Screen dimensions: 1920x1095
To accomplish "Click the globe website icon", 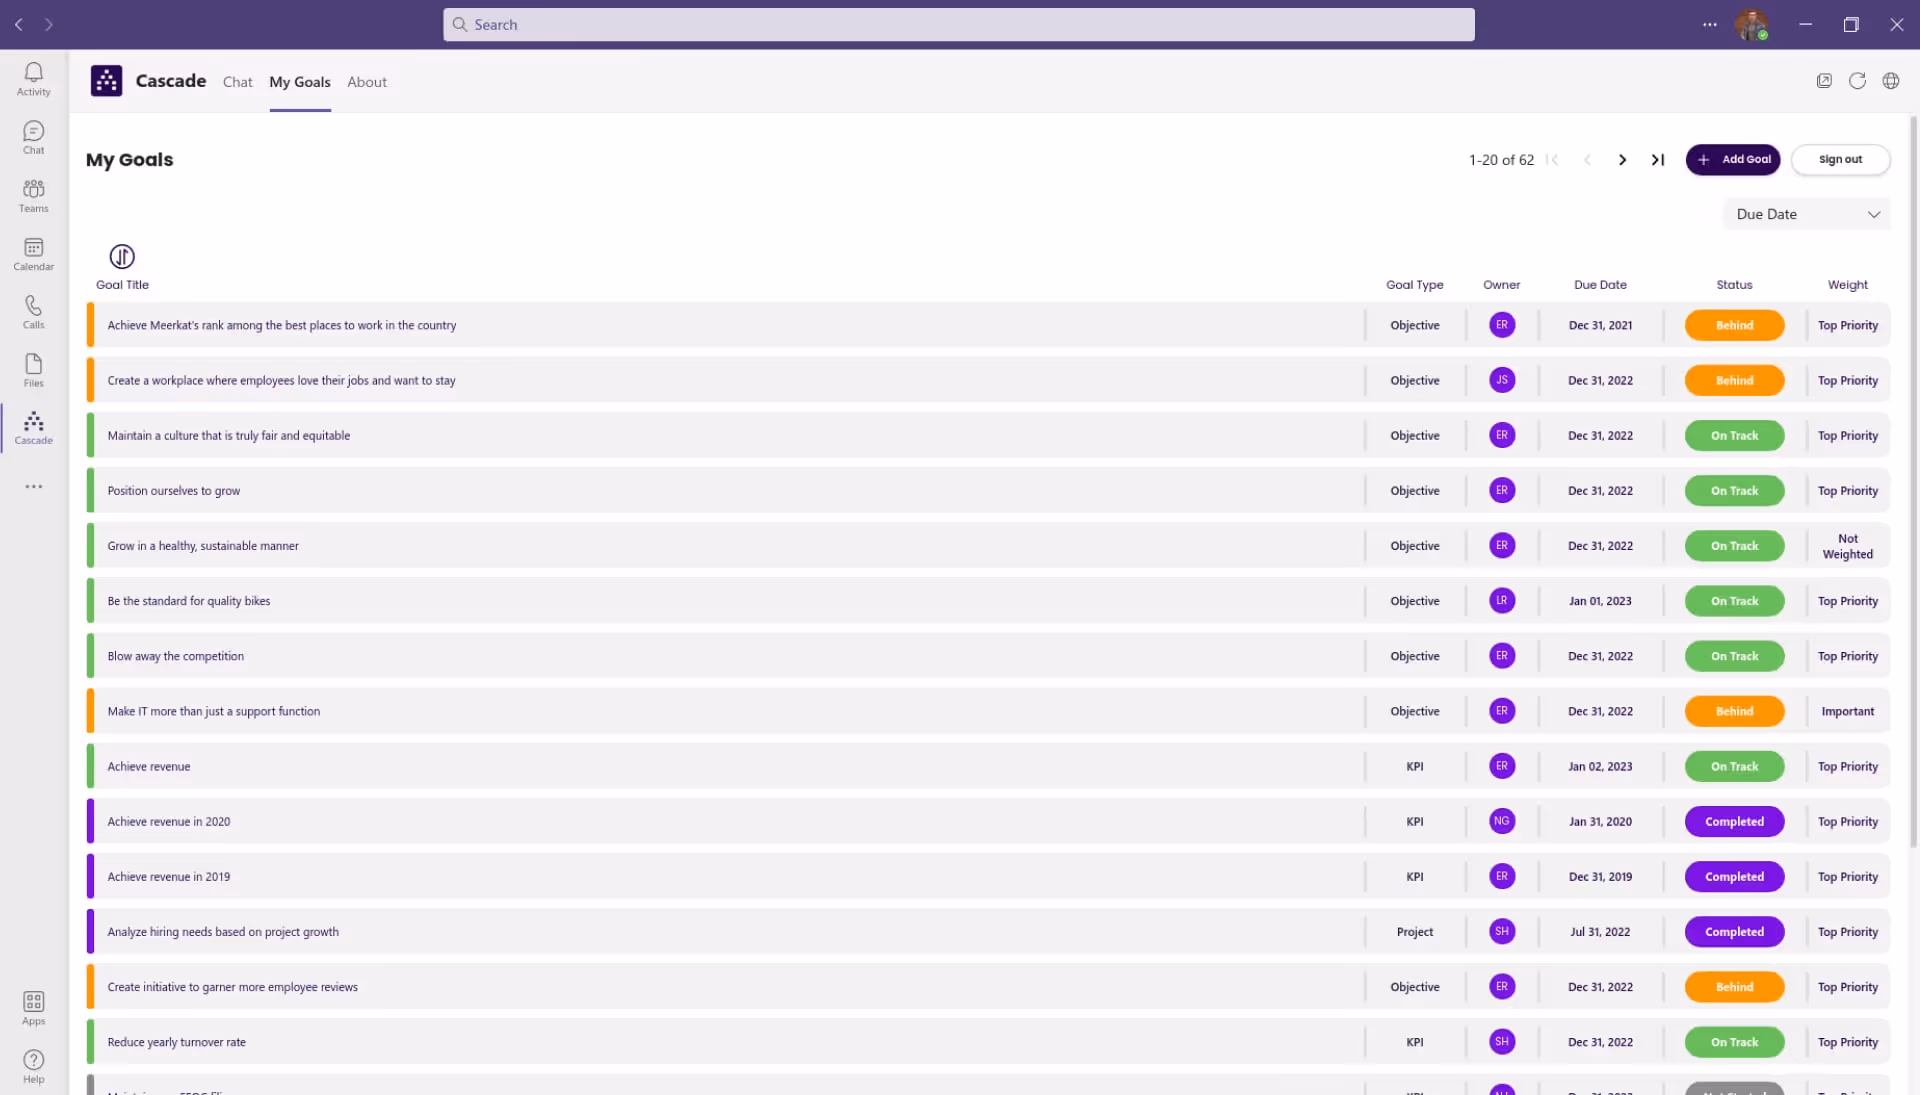I will click(1890, 81).
